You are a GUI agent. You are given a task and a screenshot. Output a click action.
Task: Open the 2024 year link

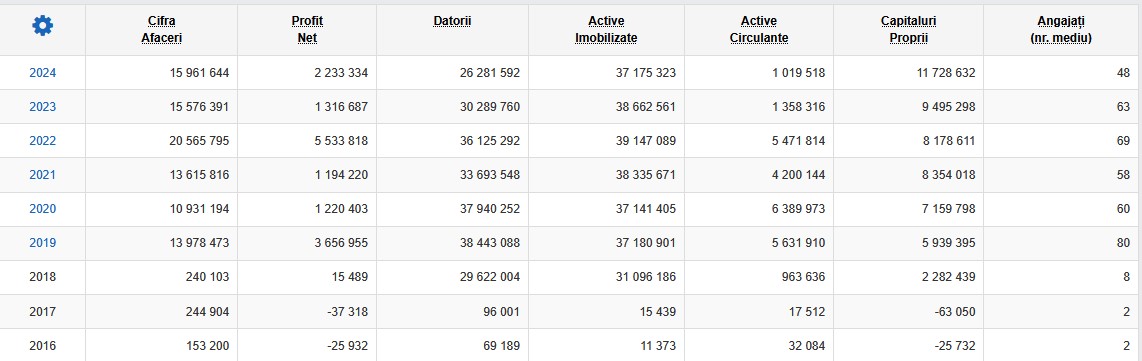42,73
